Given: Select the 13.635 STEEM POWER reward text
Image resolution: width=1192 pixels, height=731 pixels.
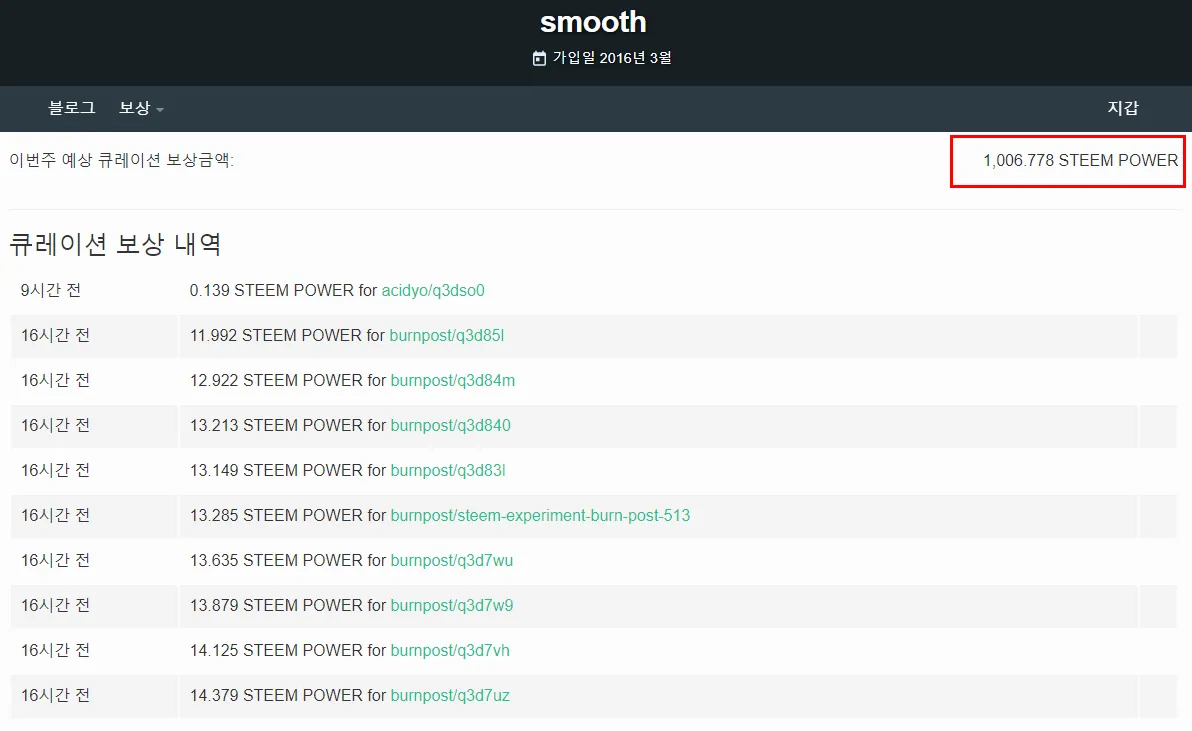Looking at the screenshot, I should tap(277, 560).
